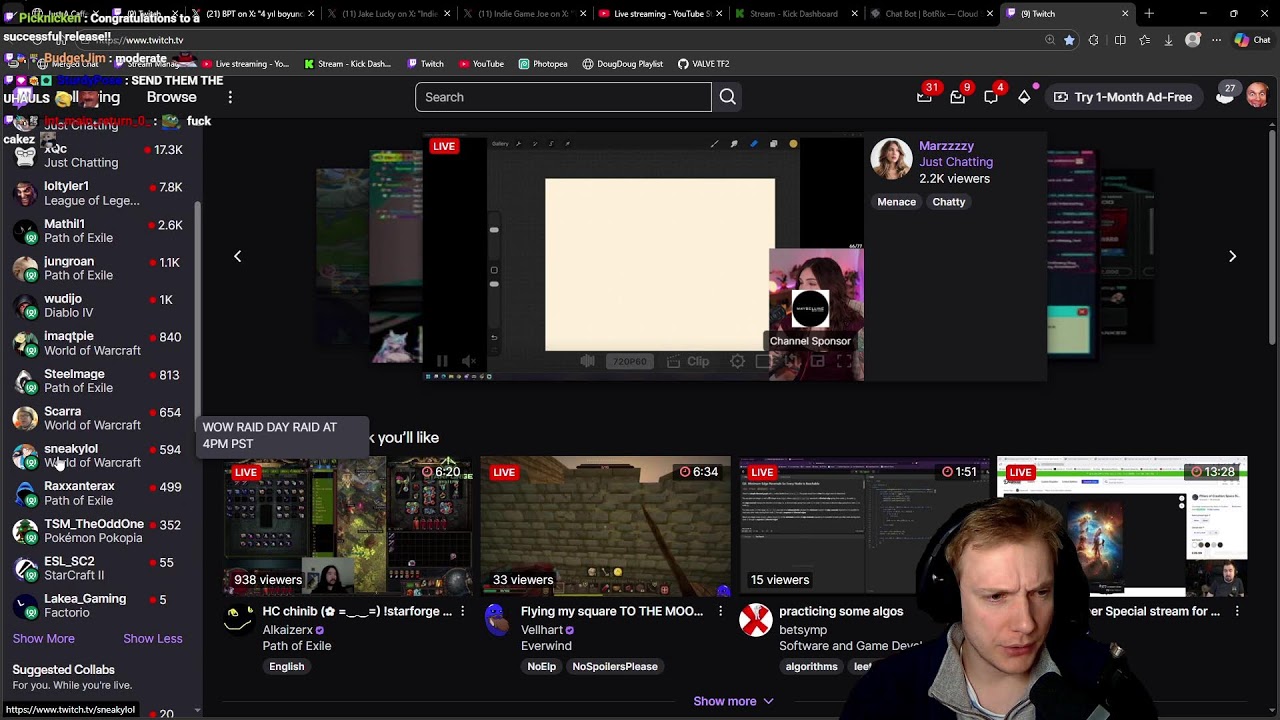Open the HC chinib stream thumbnail
Image resolution: width=1280 pixels, height=720 pixels.
[347, 526]
